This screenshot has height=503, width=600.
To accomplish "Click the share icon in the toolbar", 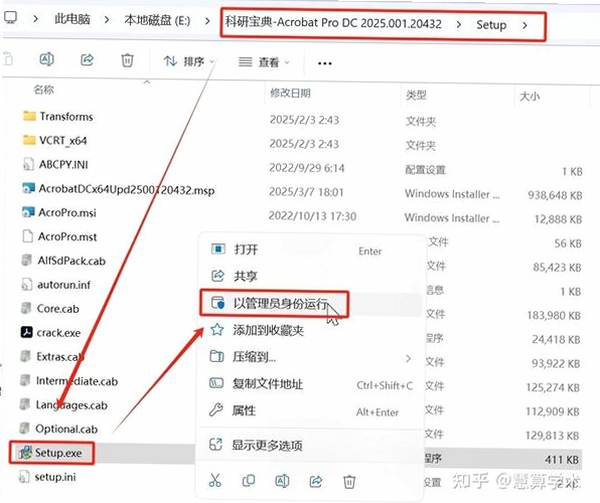I will click(x=87, y=60).
